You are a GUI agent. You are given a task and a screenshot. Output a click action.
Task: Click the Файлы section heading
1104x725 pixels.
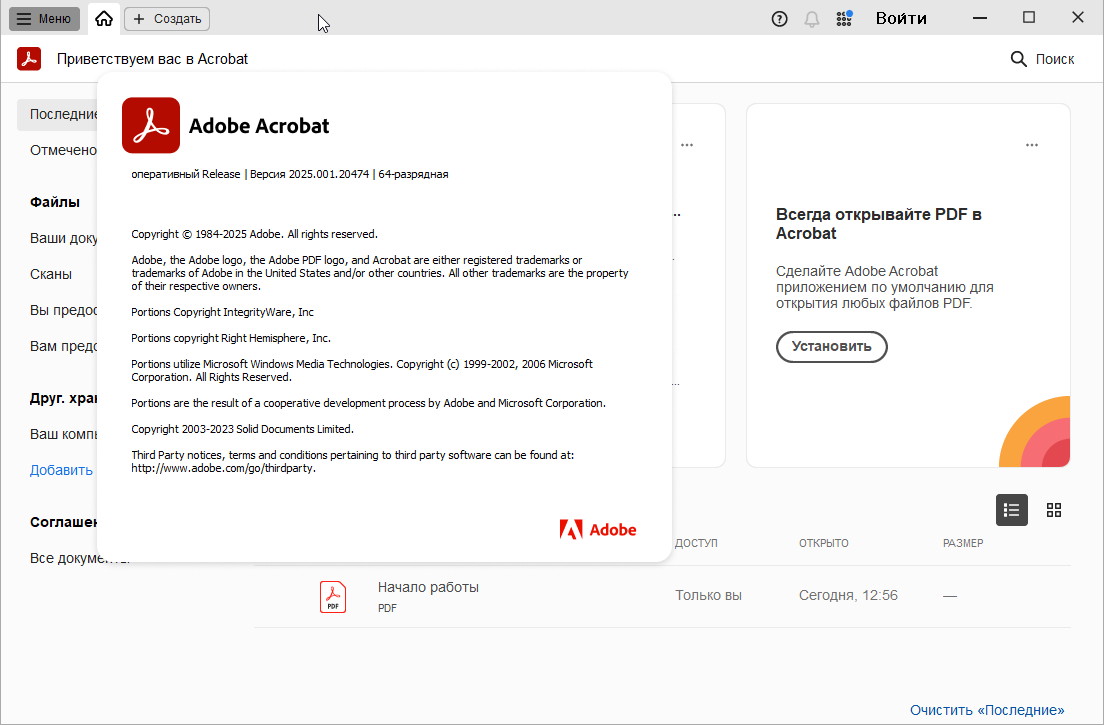coord(55,202)
